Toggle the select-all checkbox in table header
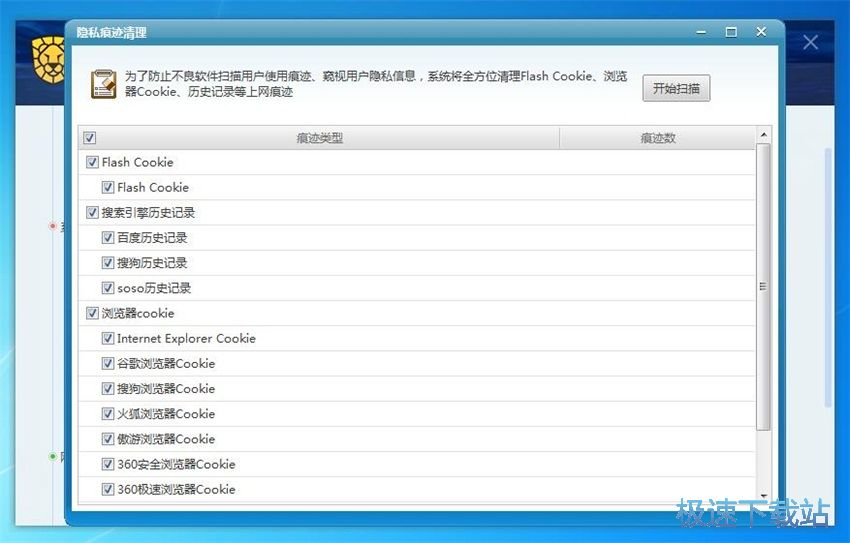Image resolution: width=850 pixels, height=543 pixels. point(90,138)
